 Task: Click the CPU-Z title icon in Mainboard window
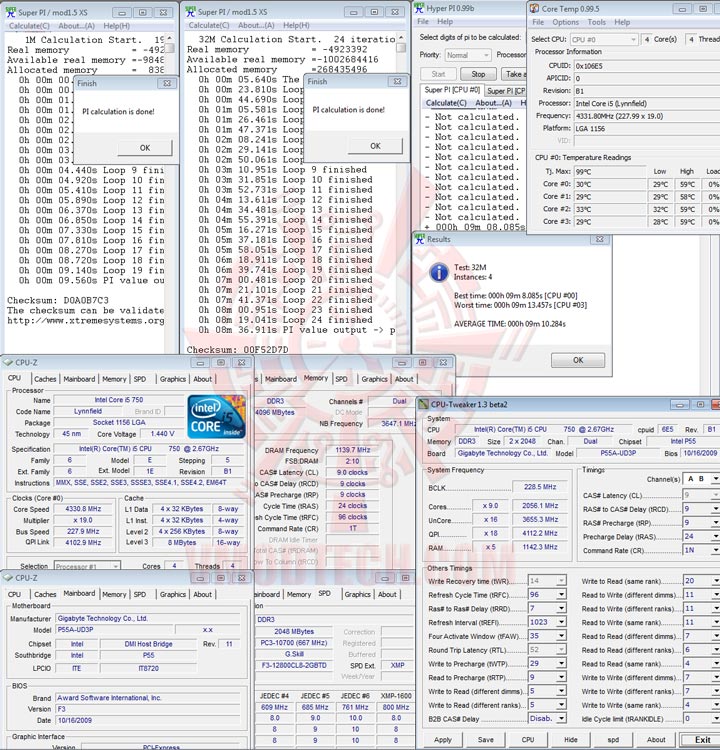point(8,578)
